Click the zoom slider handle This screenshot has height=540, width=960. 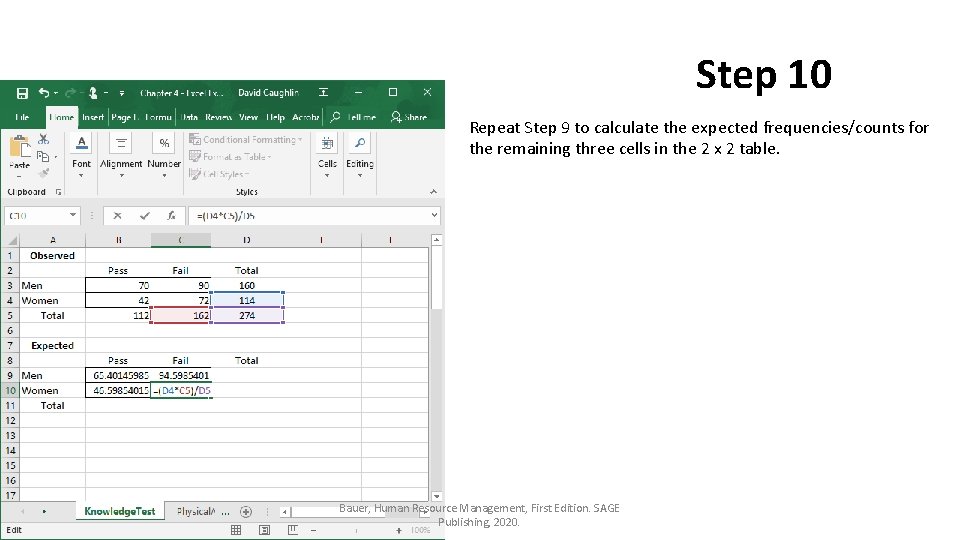(x=356, y=530)
